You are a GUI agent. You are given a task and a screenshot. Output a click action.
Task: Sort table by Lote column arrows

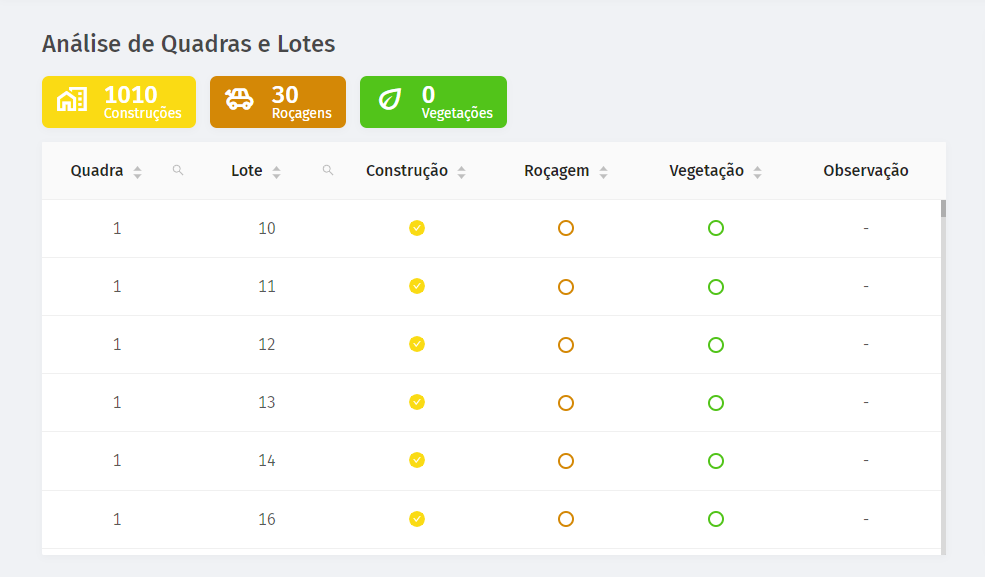[276, 172]
